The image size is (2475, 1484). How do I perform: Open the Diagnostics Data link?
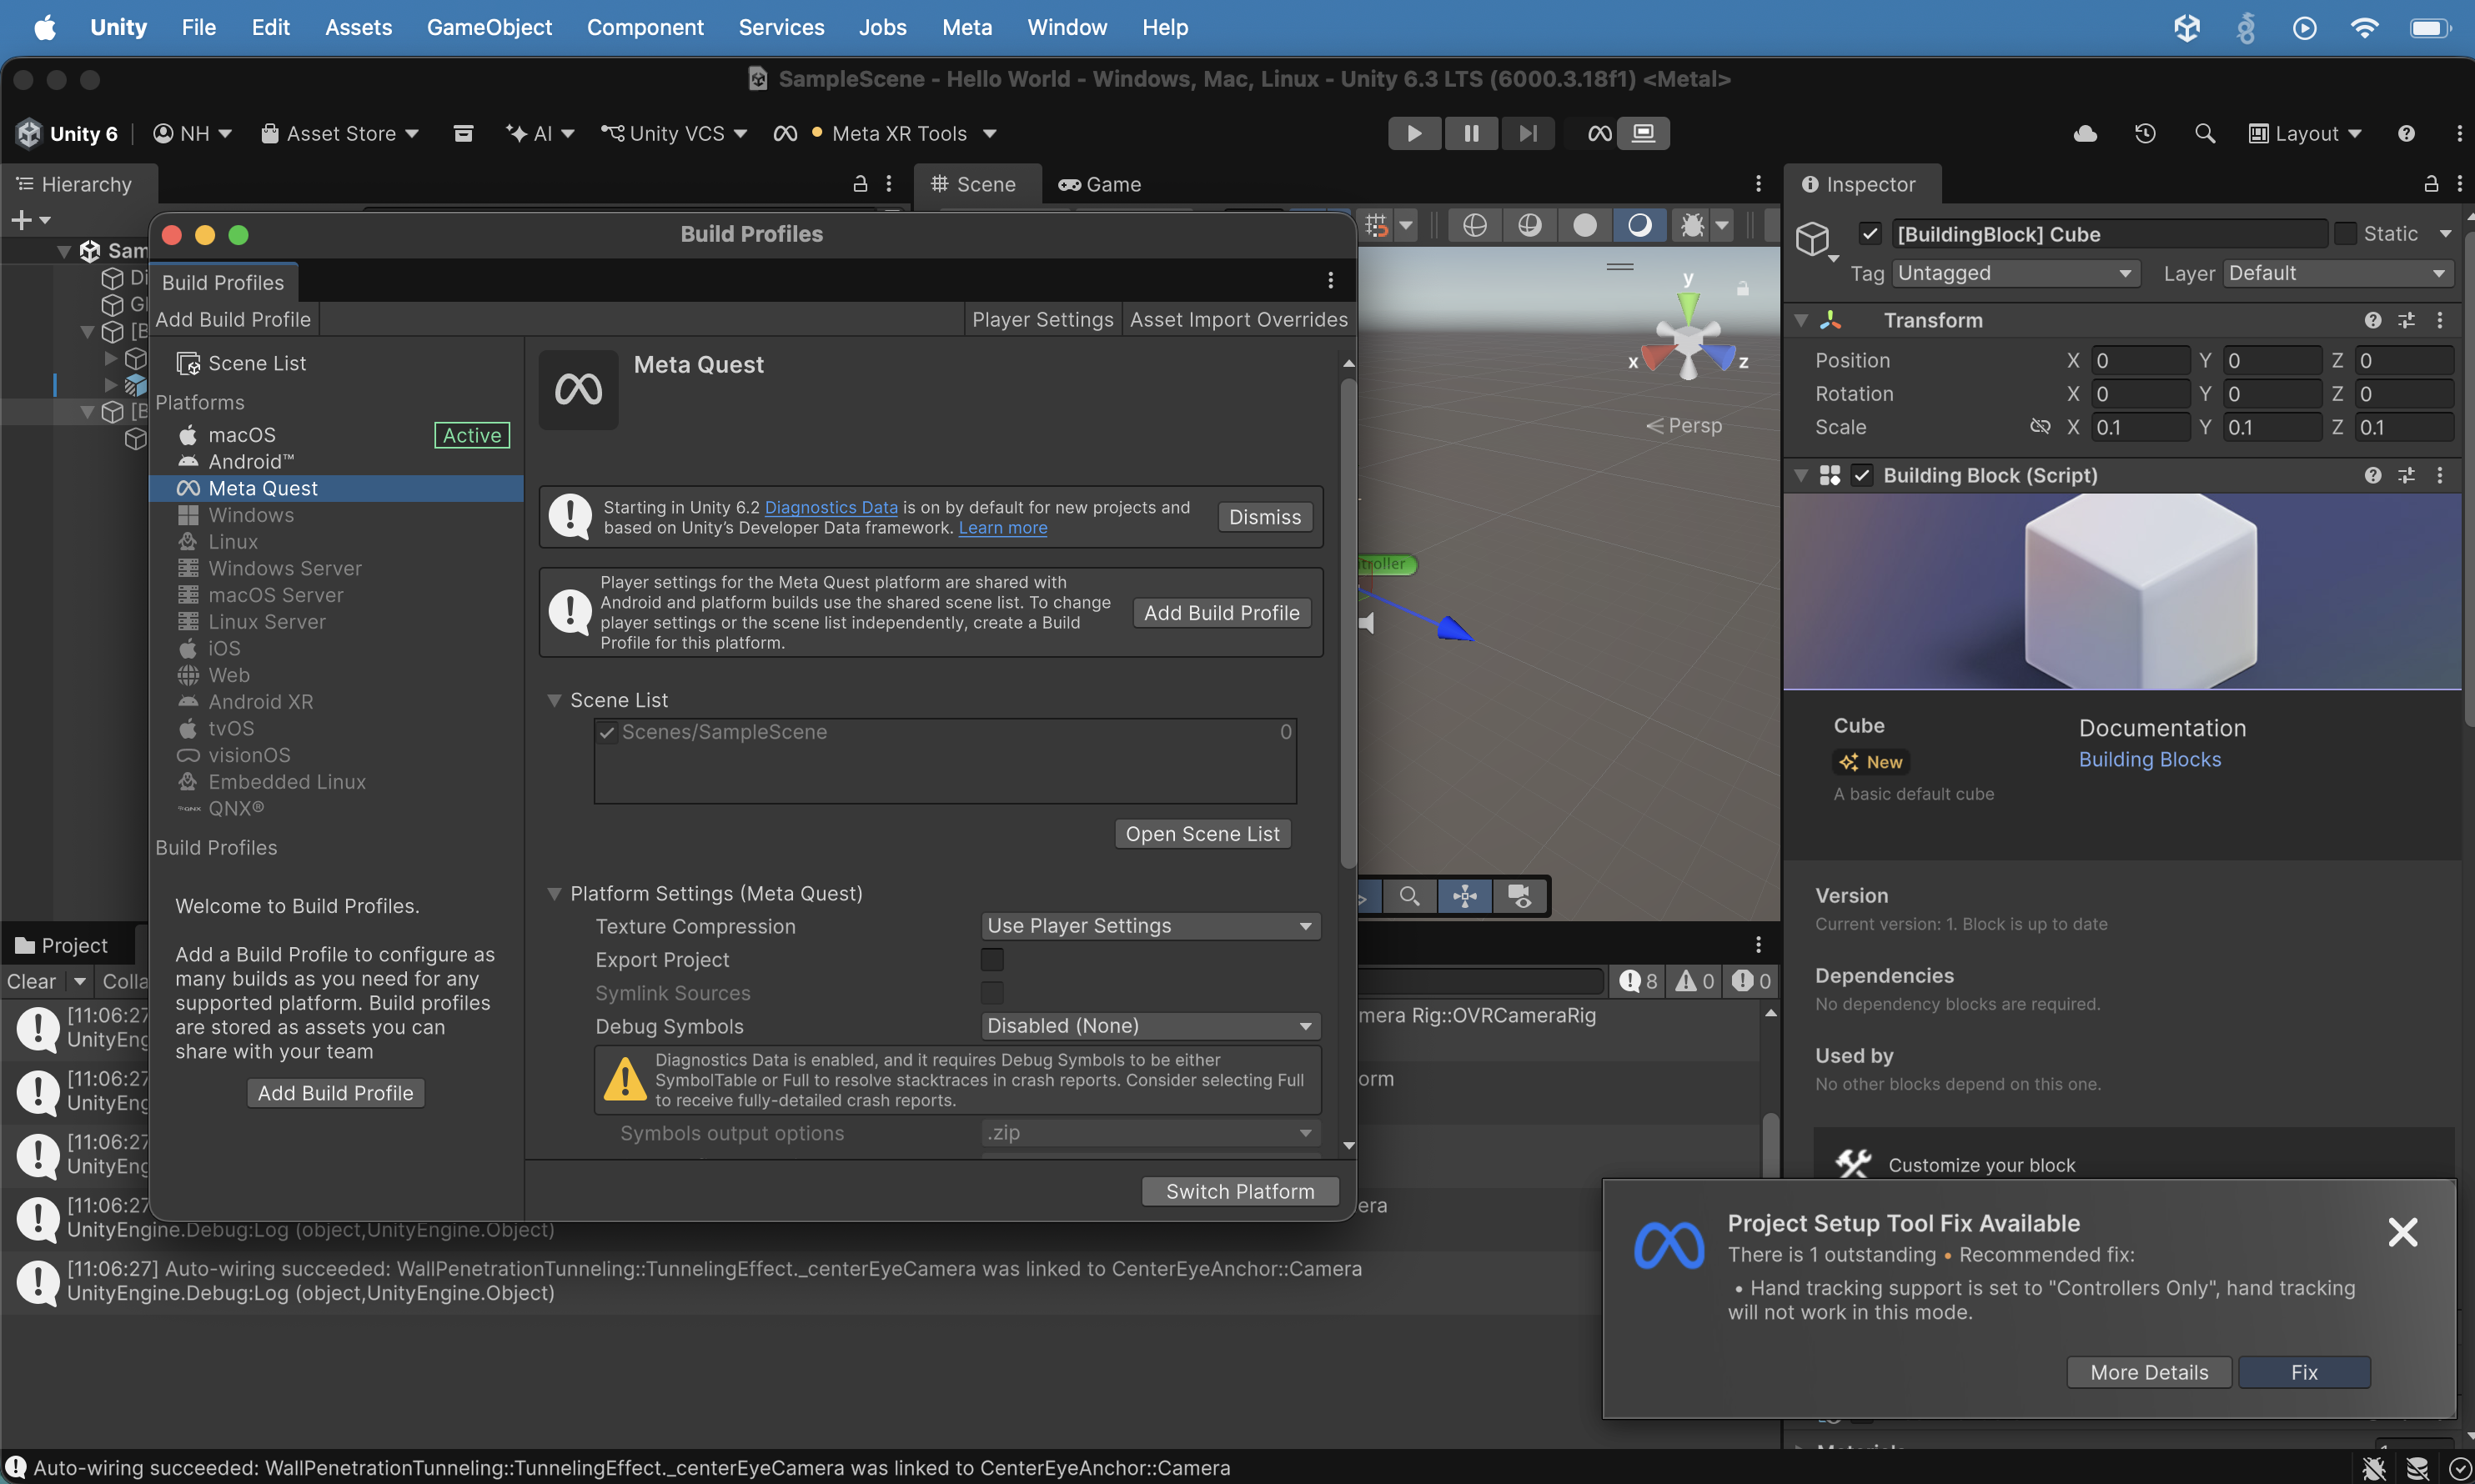pyautogui.click(x=830, y=507)
